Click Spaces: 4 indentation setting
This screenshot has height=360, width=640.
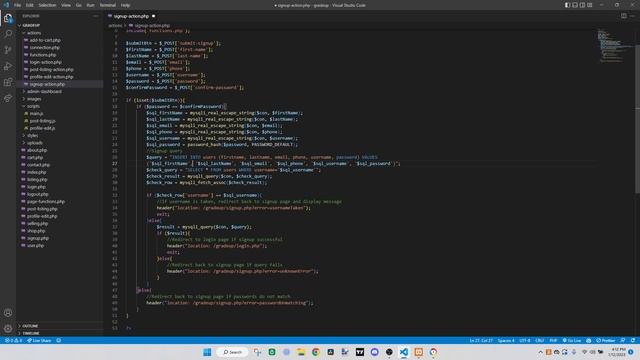[506, 340]
